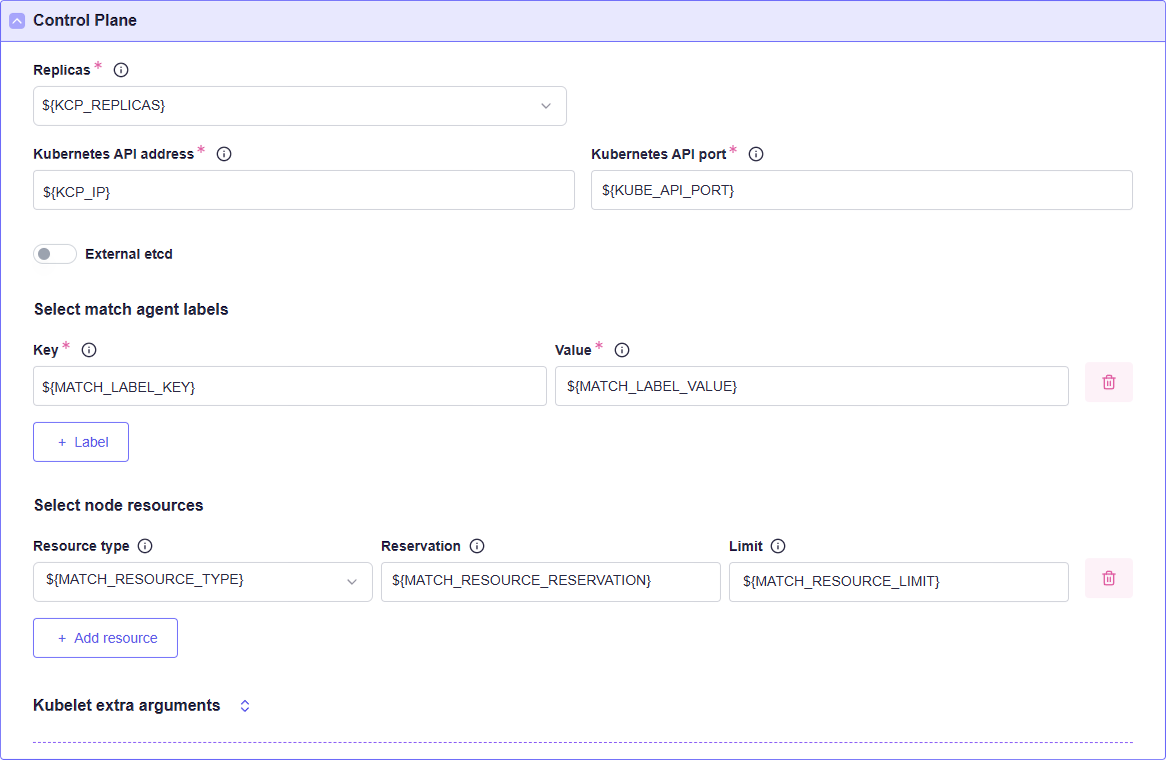This screenshot has width=1166, height=760.
Task: Delete the match agent label row
Action: 1108,382
